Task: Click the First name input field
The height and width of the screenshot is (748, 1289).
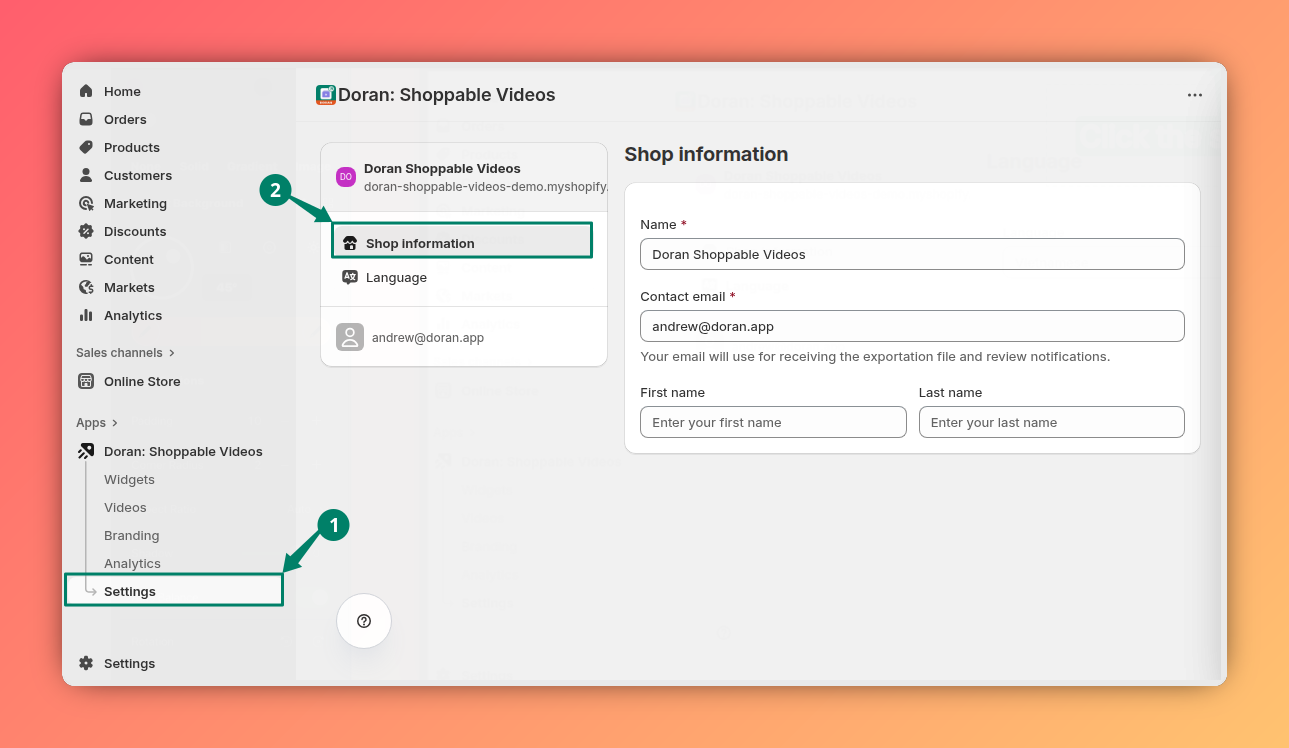Action: coord(773,422)
